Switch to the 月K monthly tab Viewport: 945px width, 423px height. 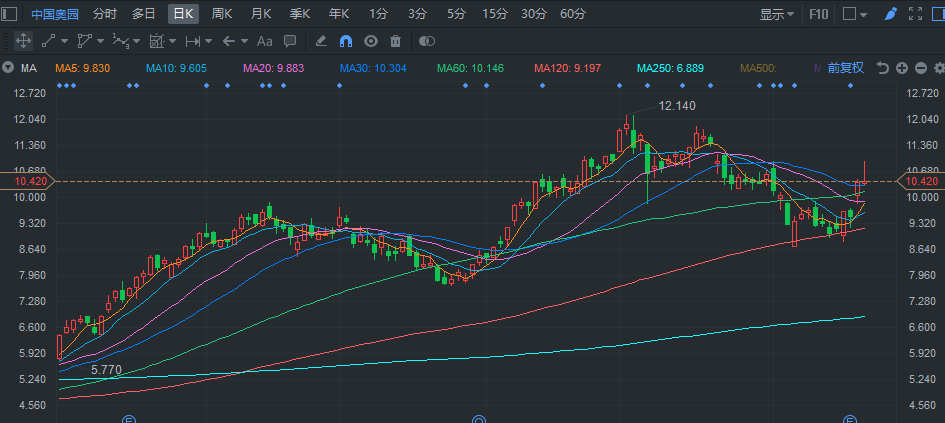[x=261, y=14]
